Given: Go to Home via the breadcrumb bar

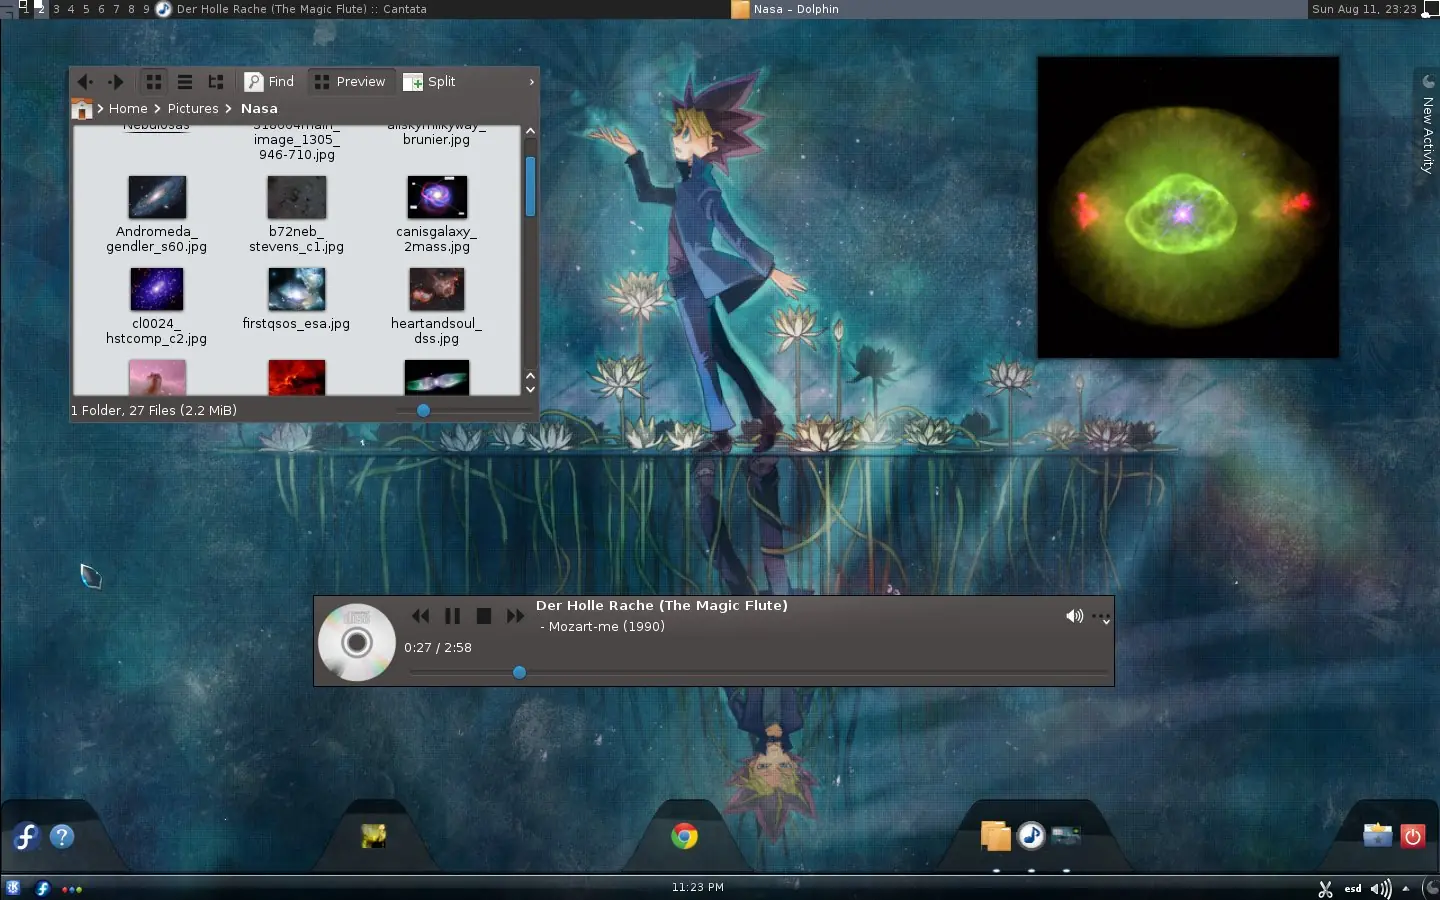Looking at the screenshot, I should click(x=128, y=108).
